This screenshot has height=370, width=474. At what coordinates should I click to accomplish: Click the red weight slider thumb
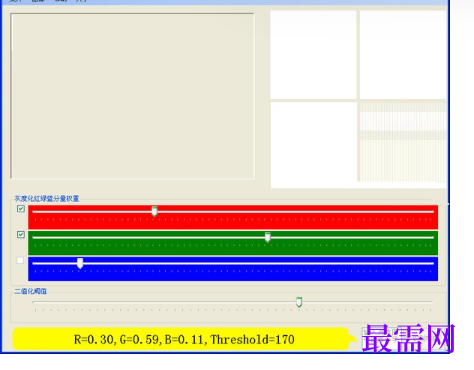pos(154,211)
